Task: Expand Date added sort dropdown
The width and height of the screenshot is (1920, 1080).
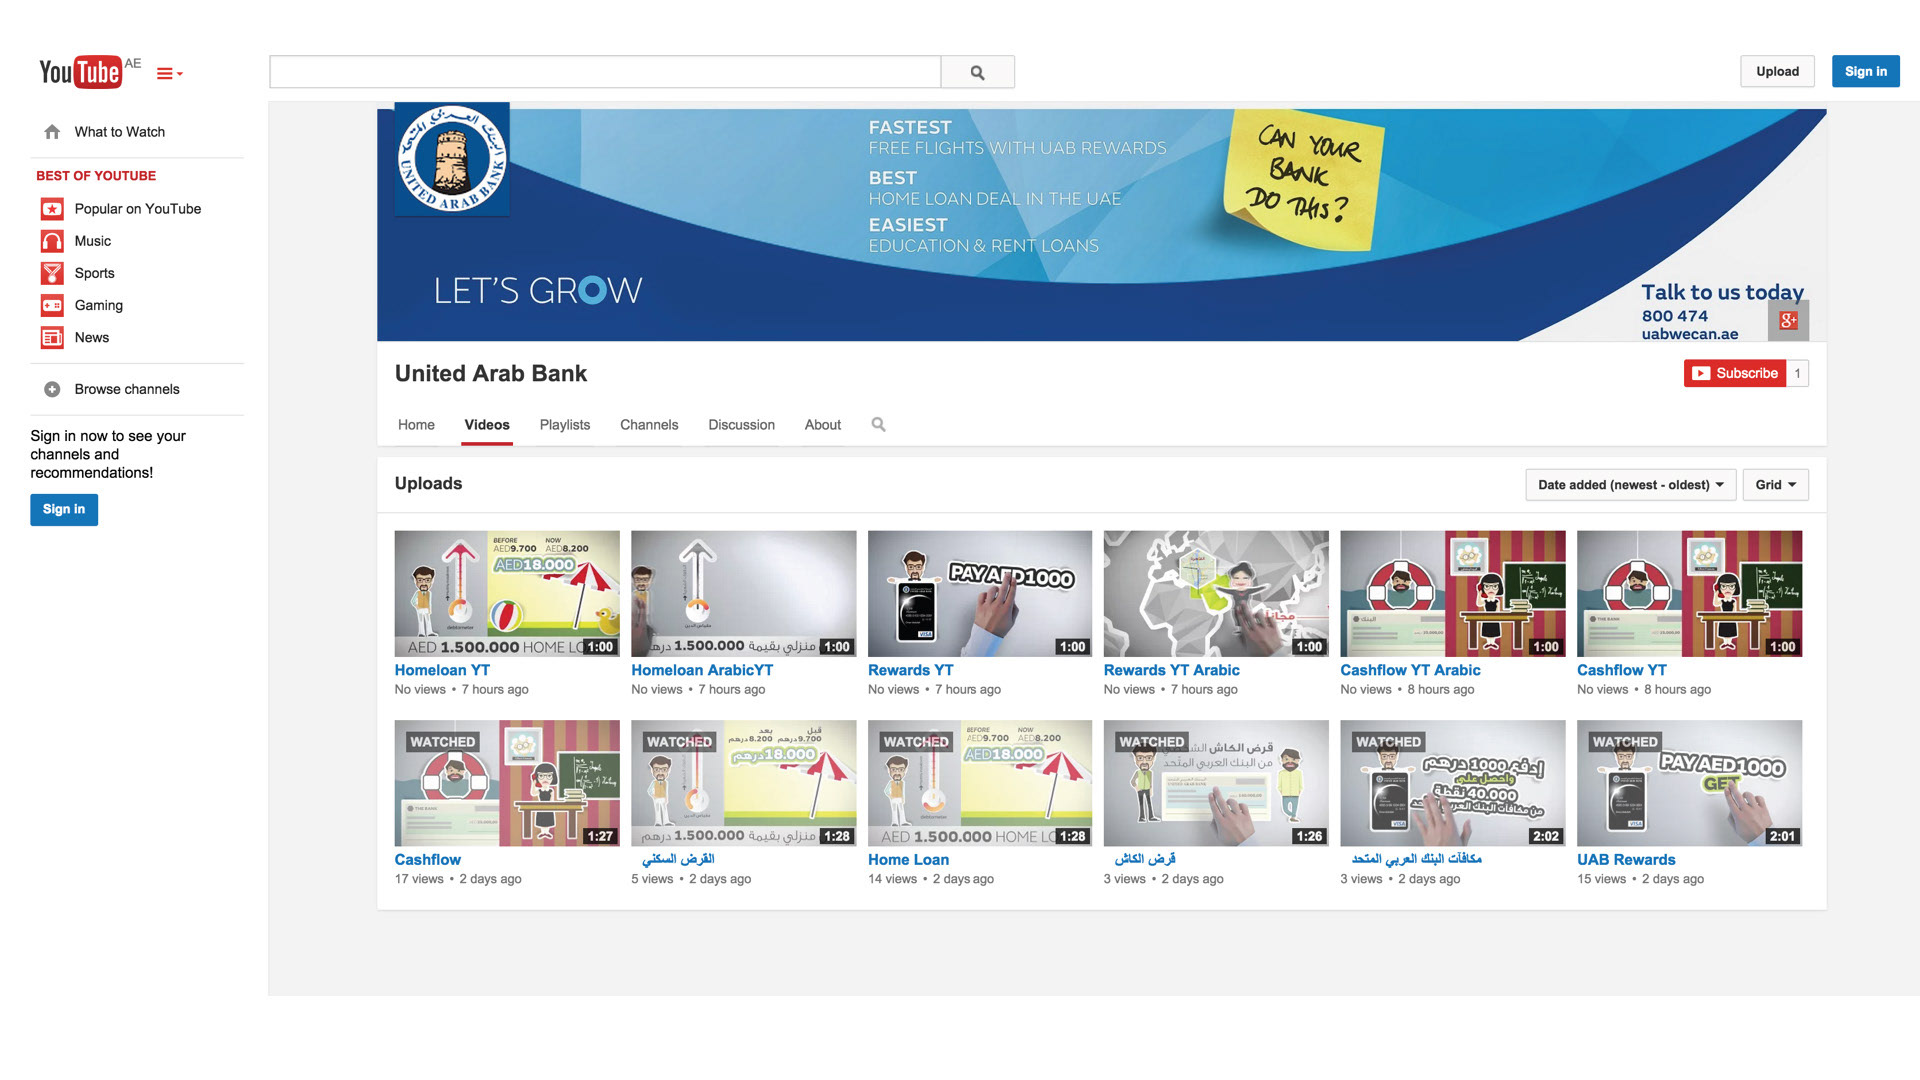Action: [x=1630, y=485]
